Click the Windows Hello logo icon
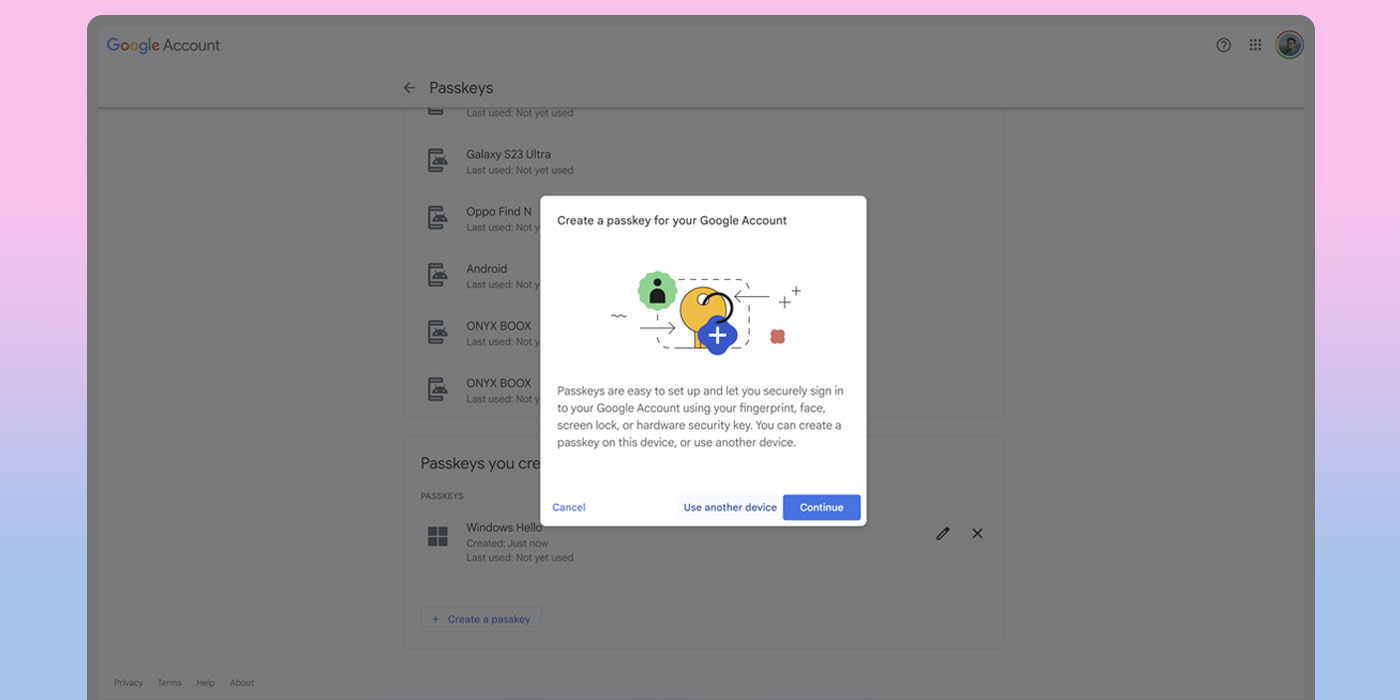This screenshot has width=1400, height=700. point(437,535)
